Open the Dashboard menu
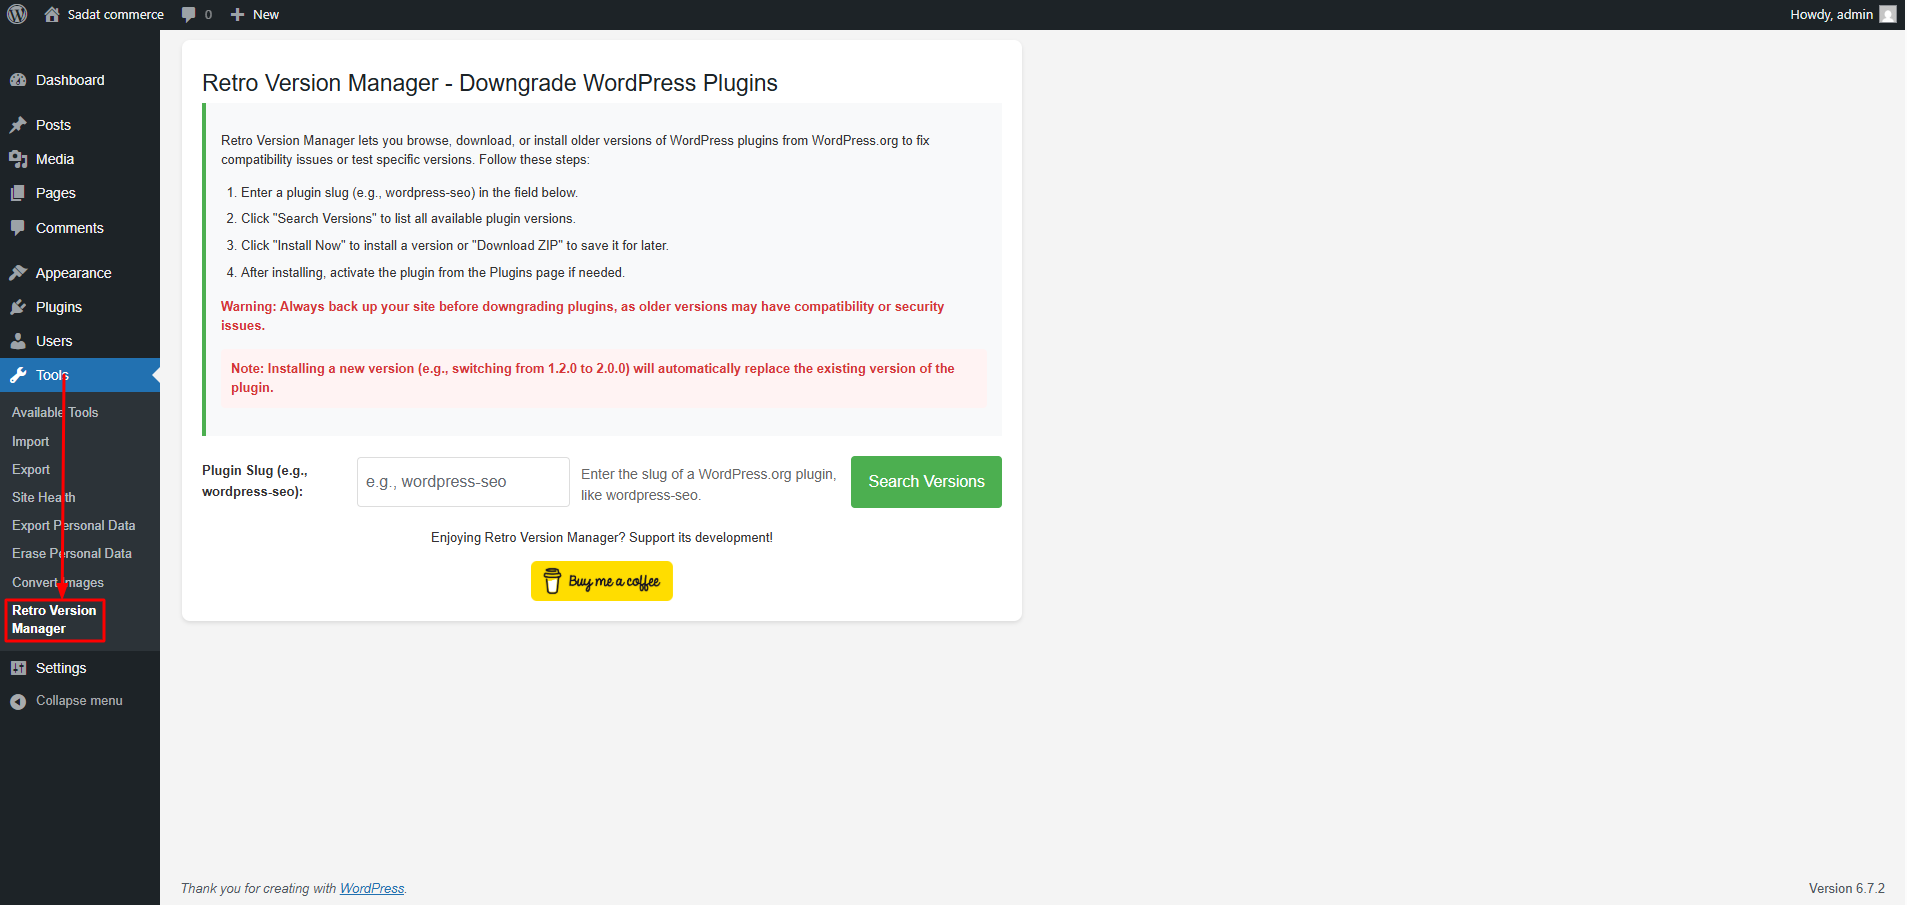The image size is (1907, 905). tap(80, 80)
